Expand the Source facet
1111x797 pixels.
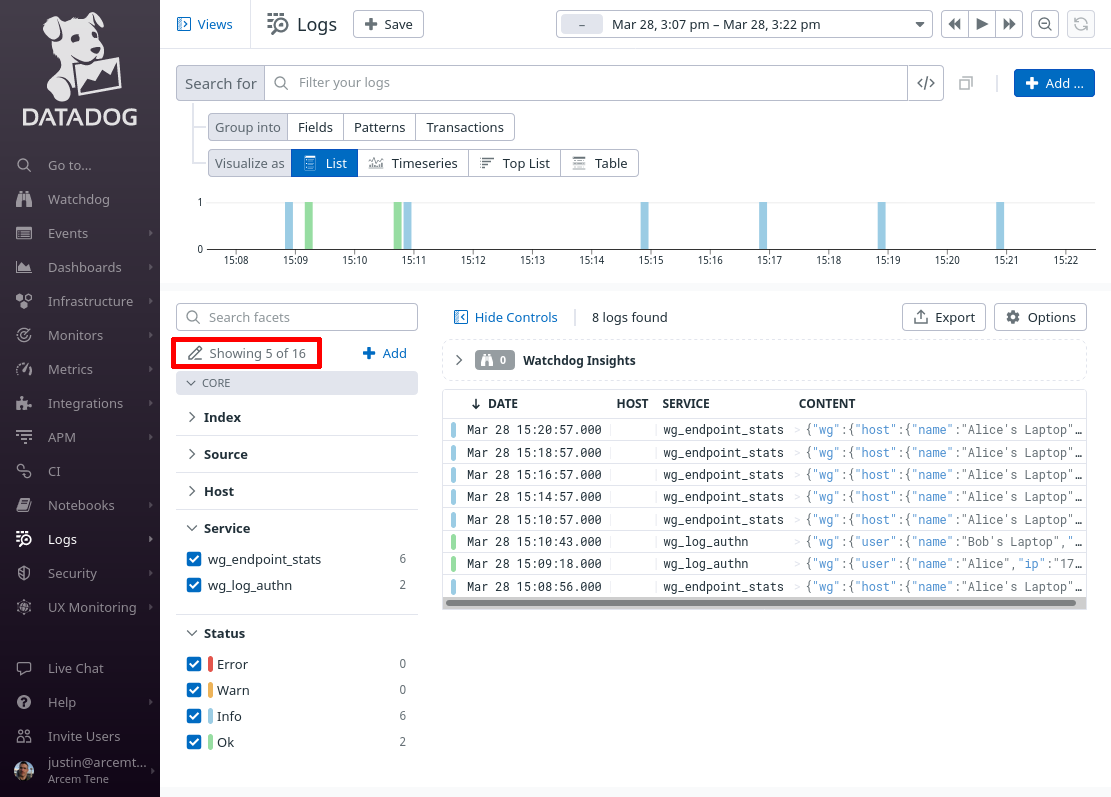[x=192, y=454]
